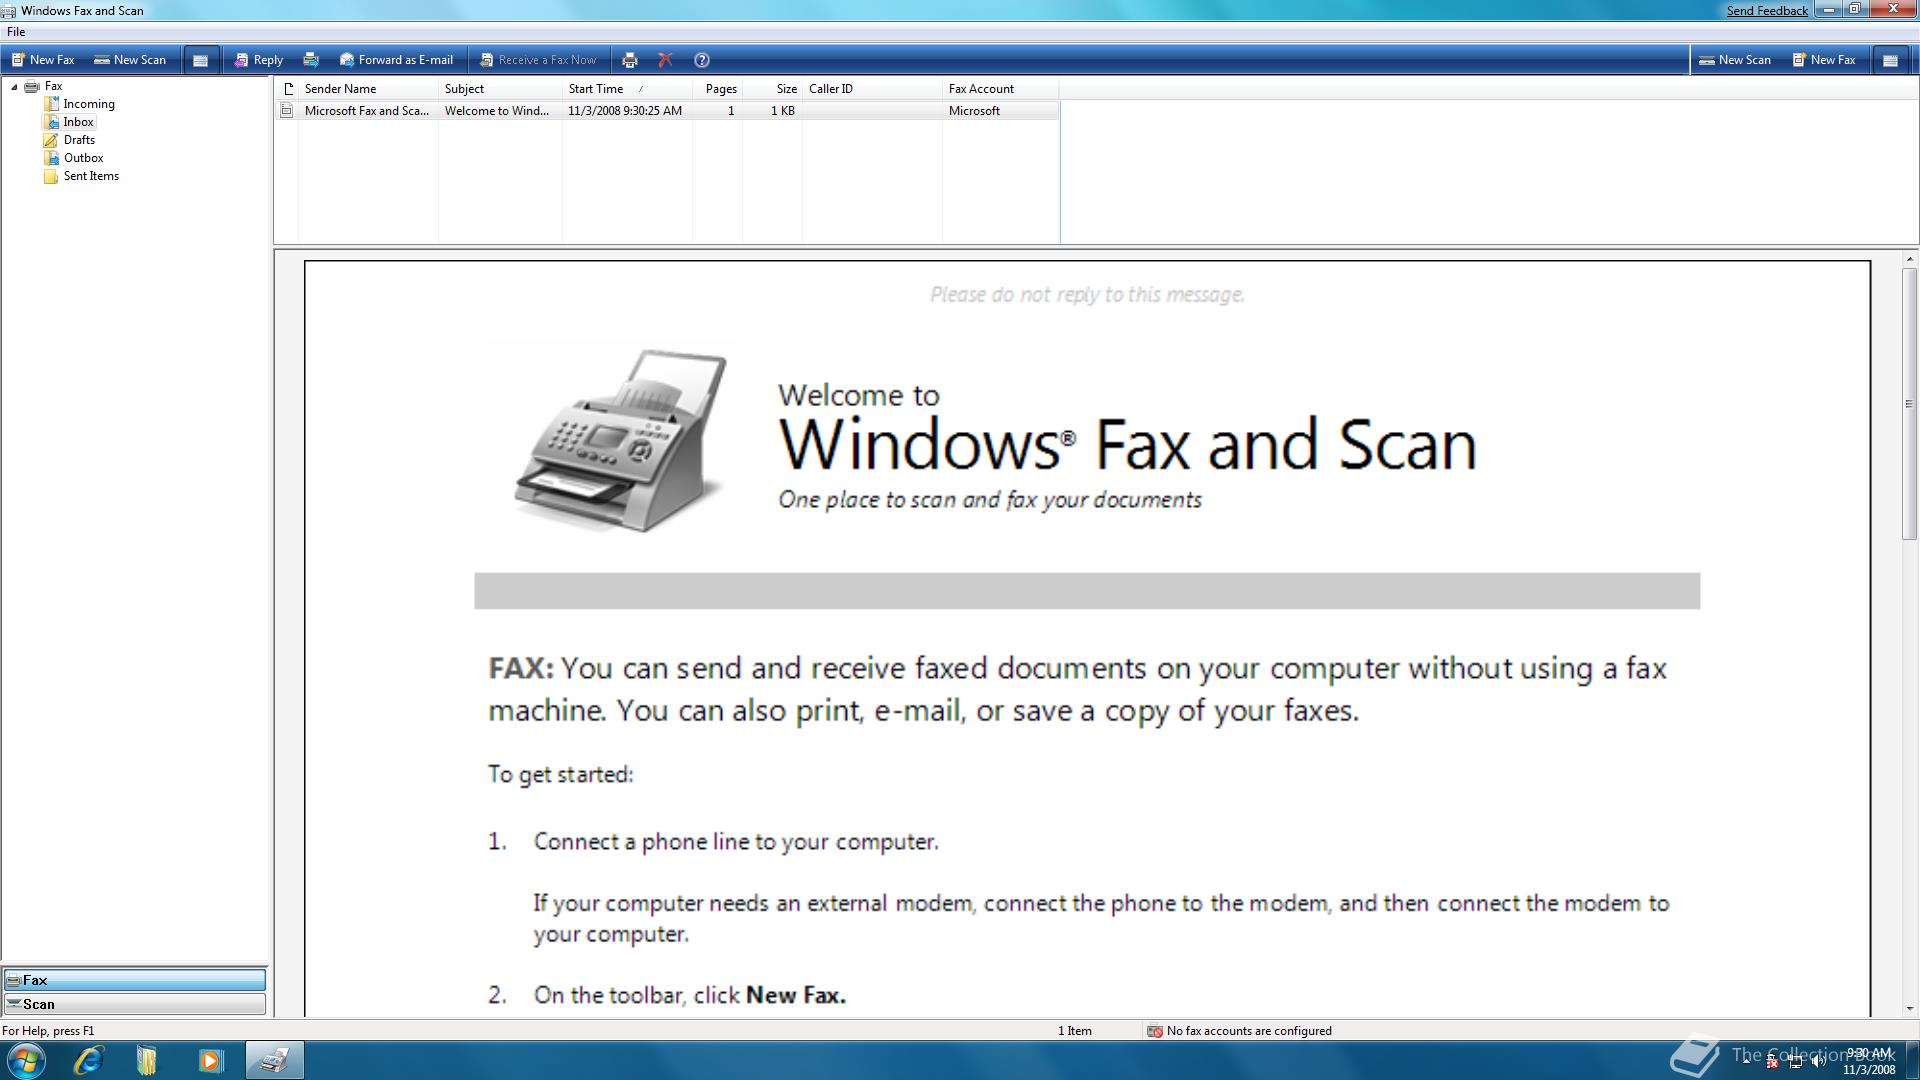
Task: Click the 'Welcome to Wind...' subject cell
Action: 497,111
